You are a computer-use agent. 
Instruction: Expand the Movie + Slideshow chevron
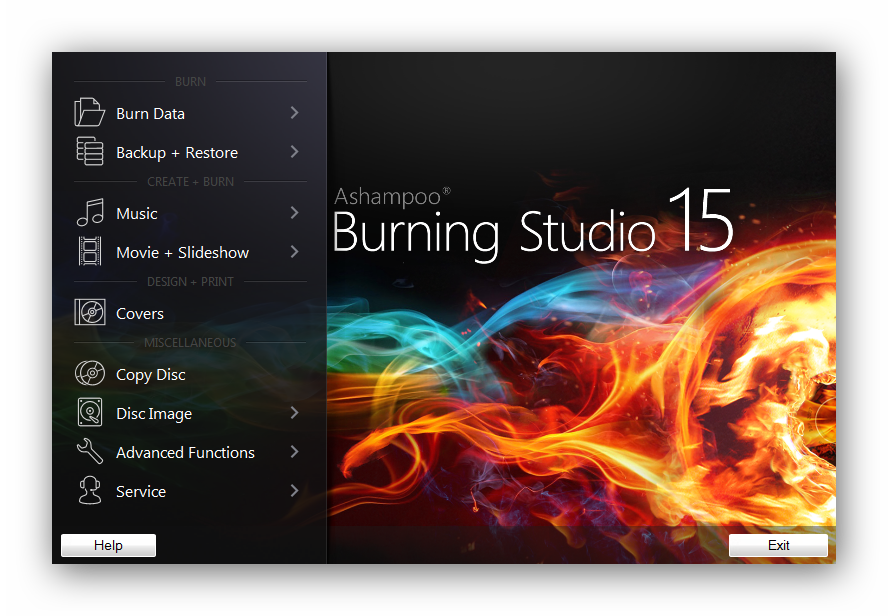pyautogui.click(x=294, y=252)
